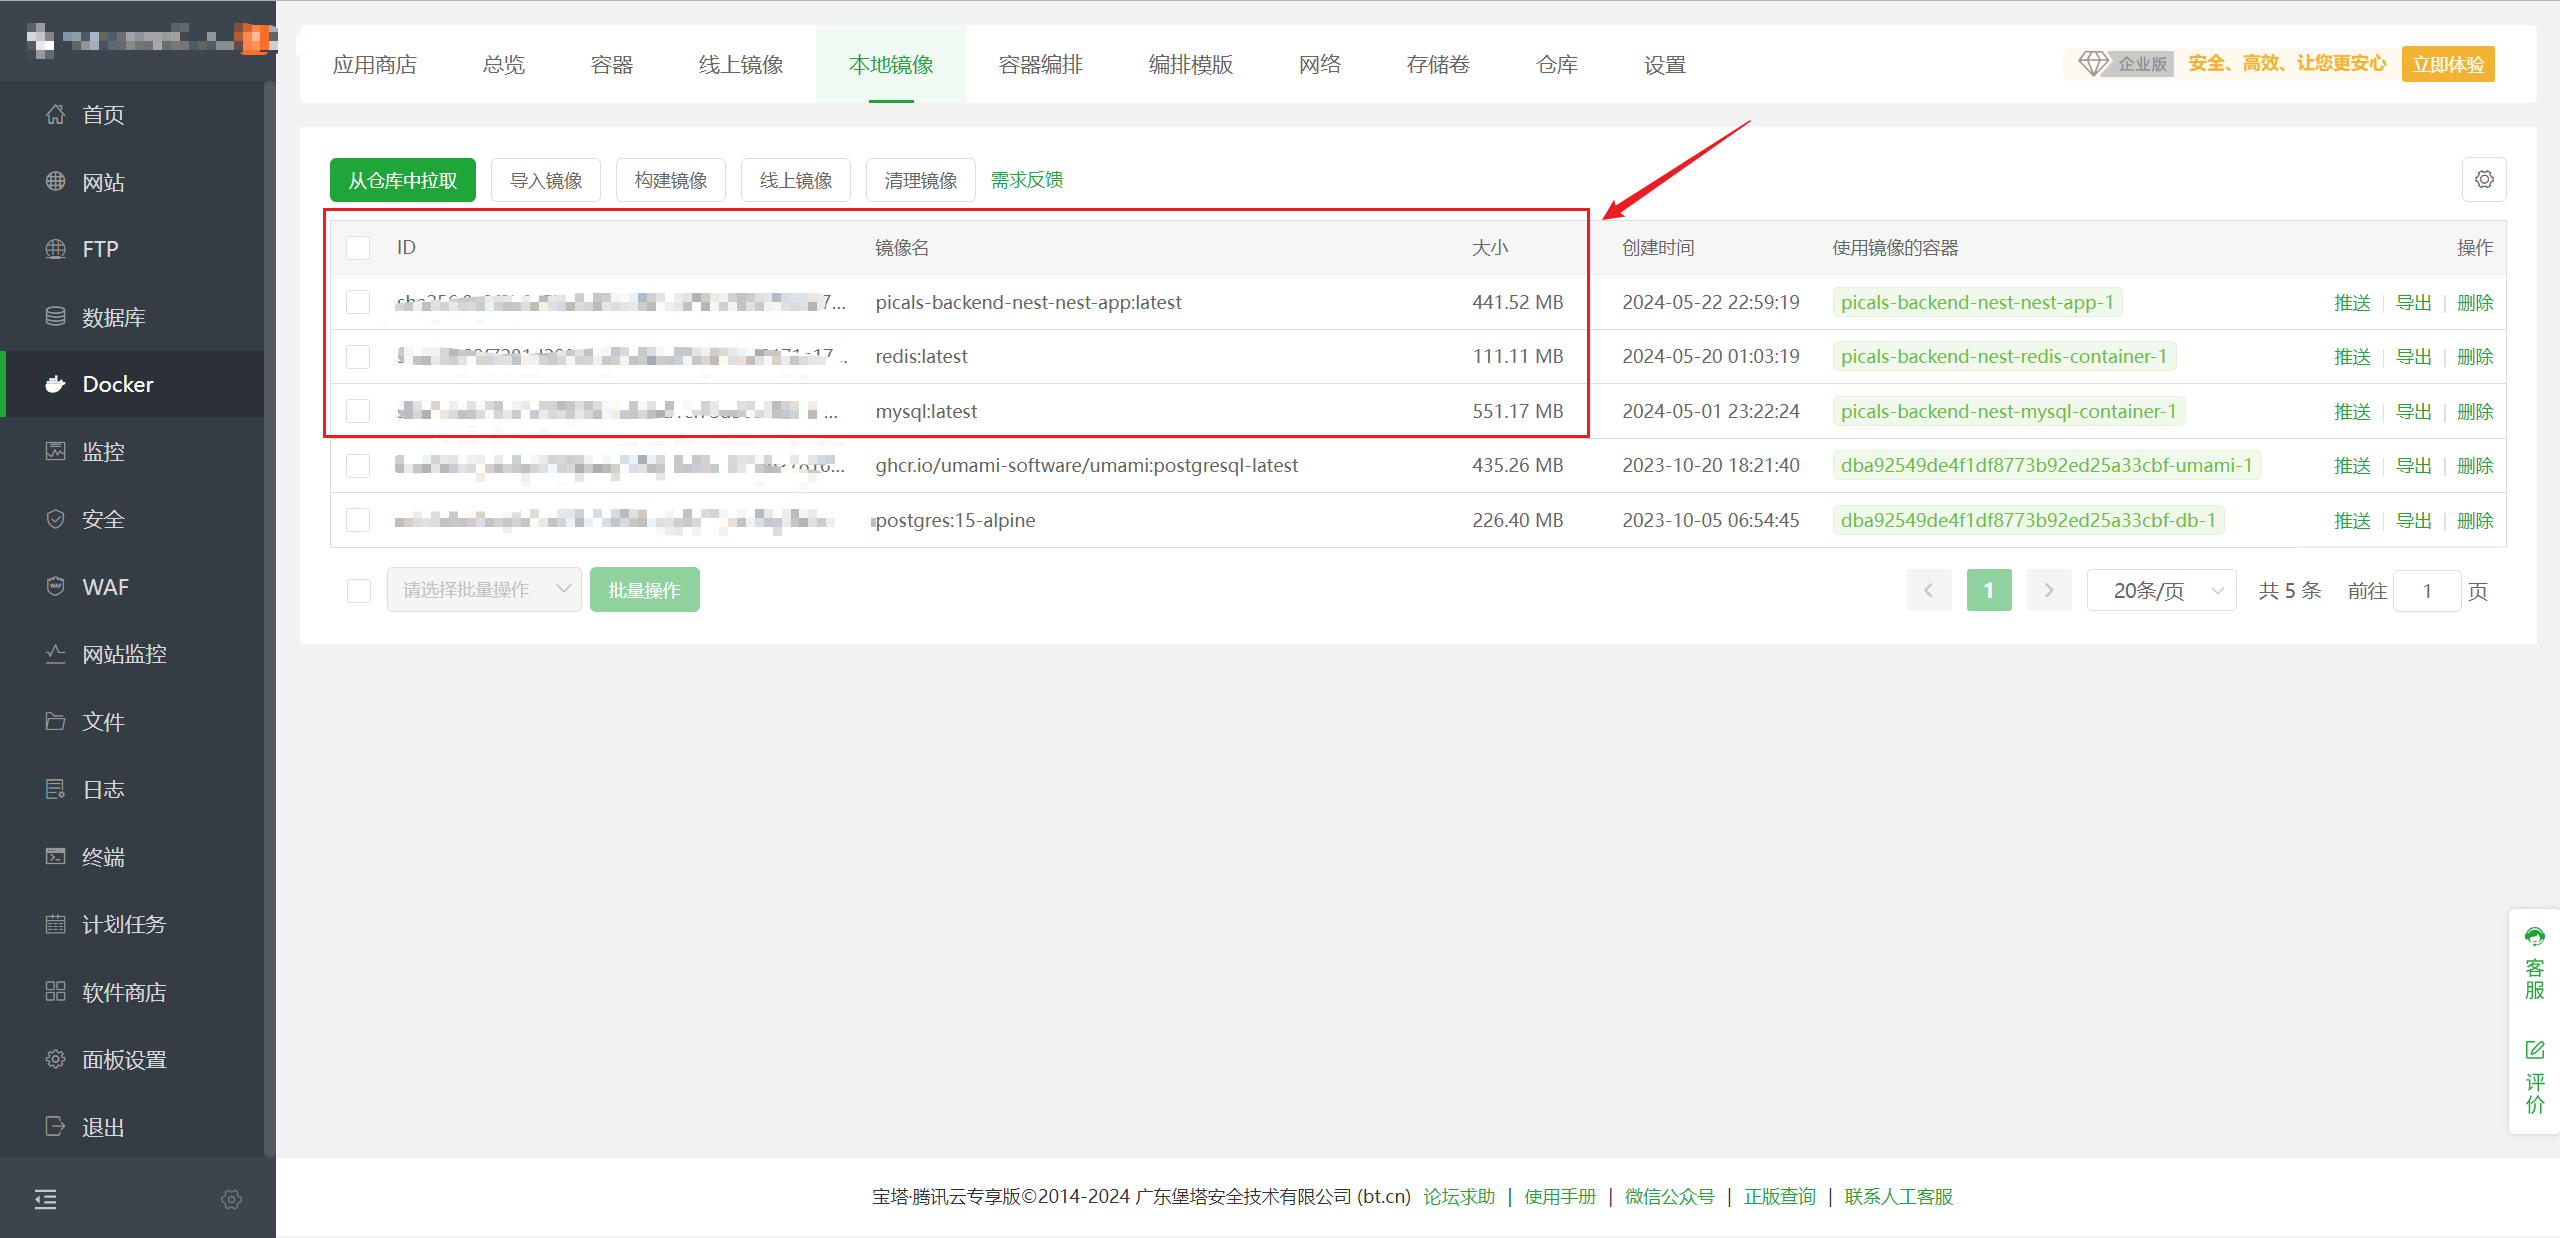Click the gear settings icon above the image list

2484,179
